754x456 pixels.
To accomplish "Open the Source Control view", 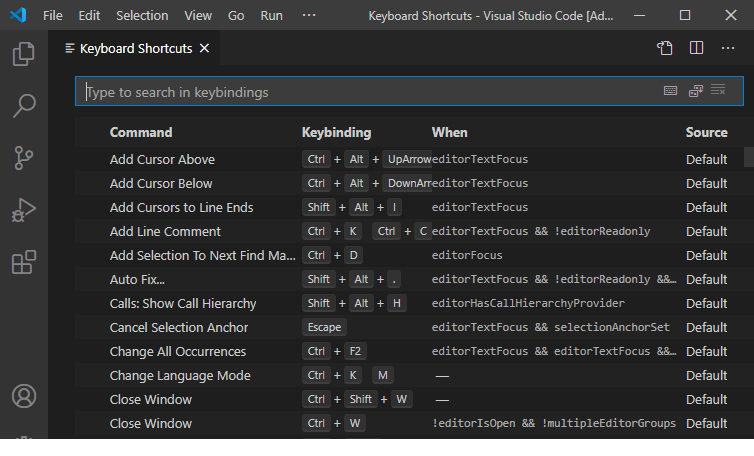I will [24, 158].
